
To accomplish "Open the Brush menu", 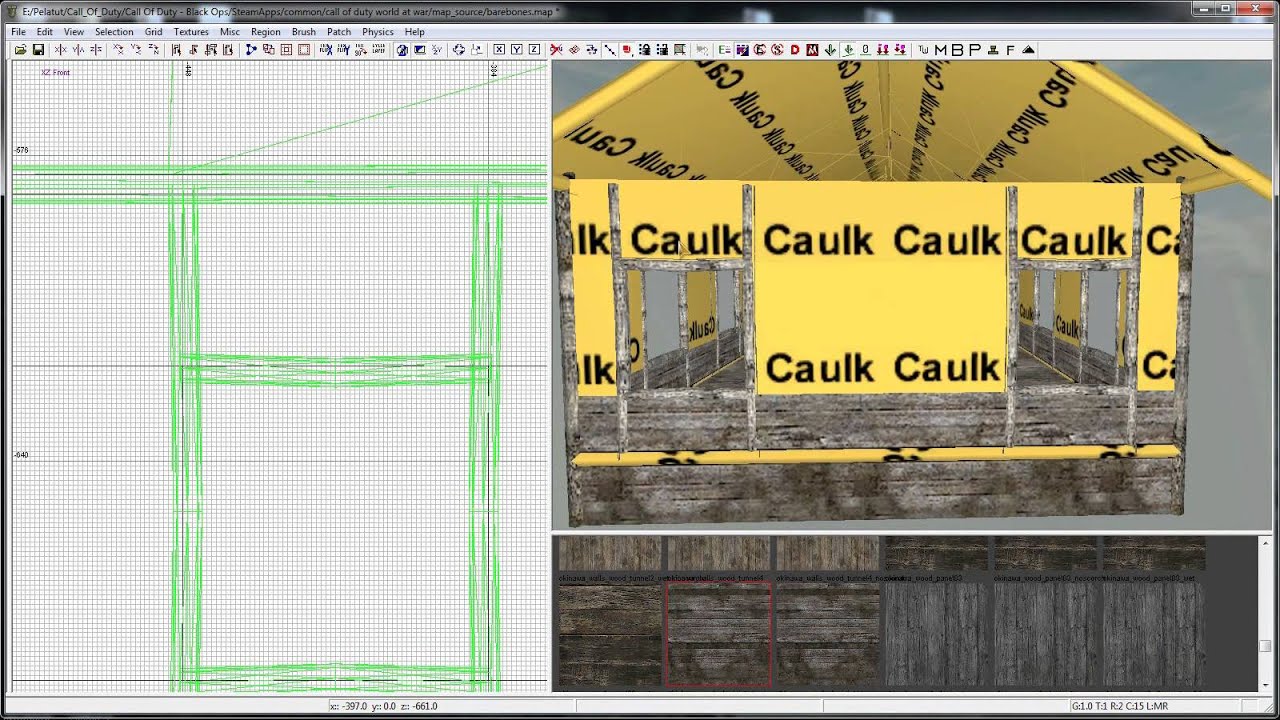I will click(303, 32).
